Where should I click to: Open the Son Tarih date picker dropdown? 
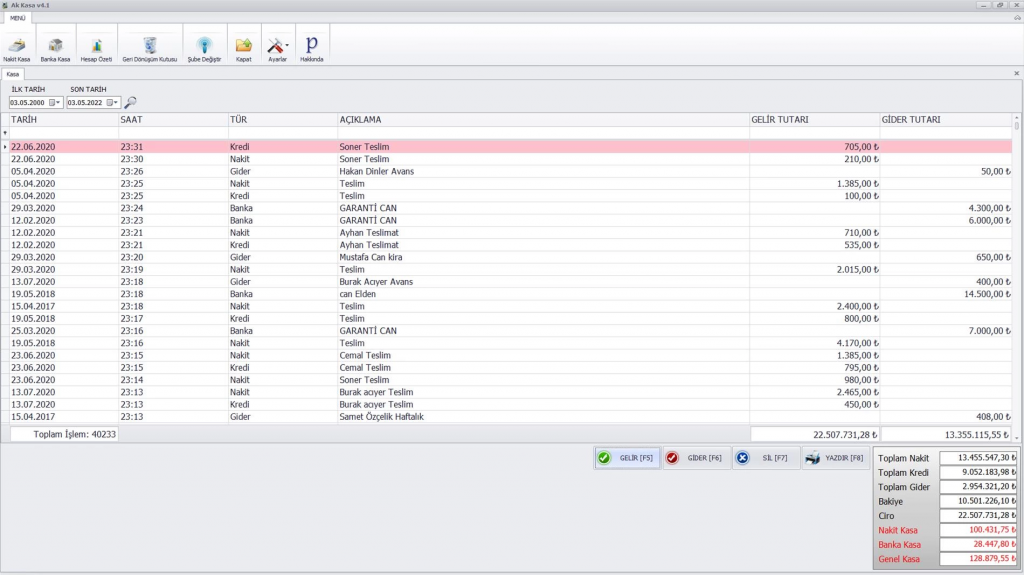tap(114, 102)
